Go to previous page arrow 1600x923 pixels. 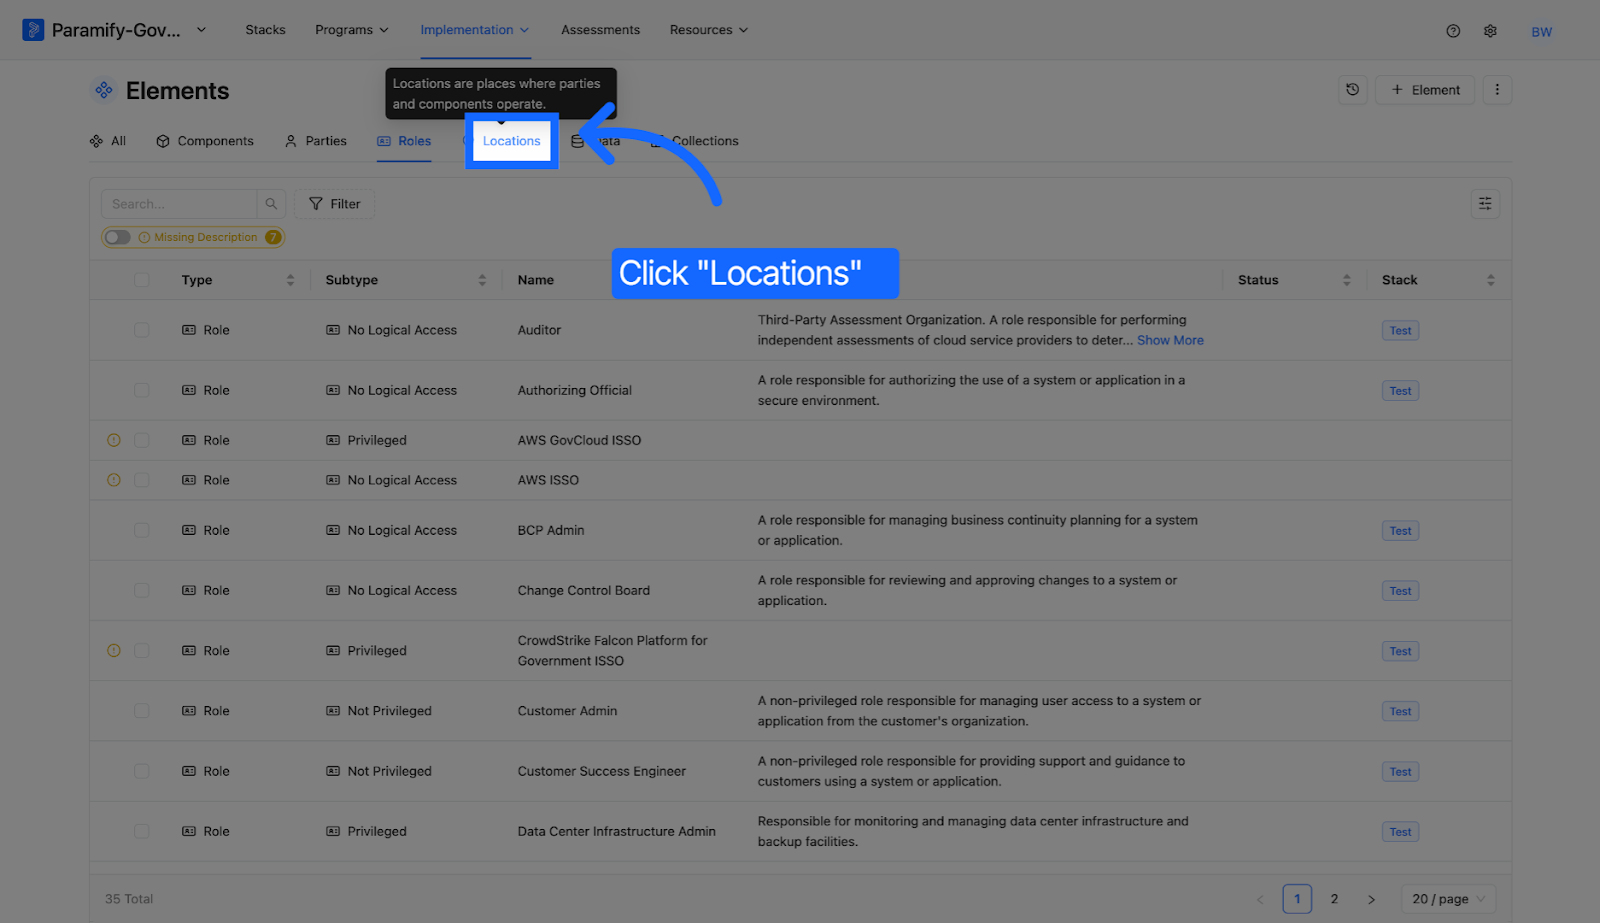click(x=1260, y=899)
